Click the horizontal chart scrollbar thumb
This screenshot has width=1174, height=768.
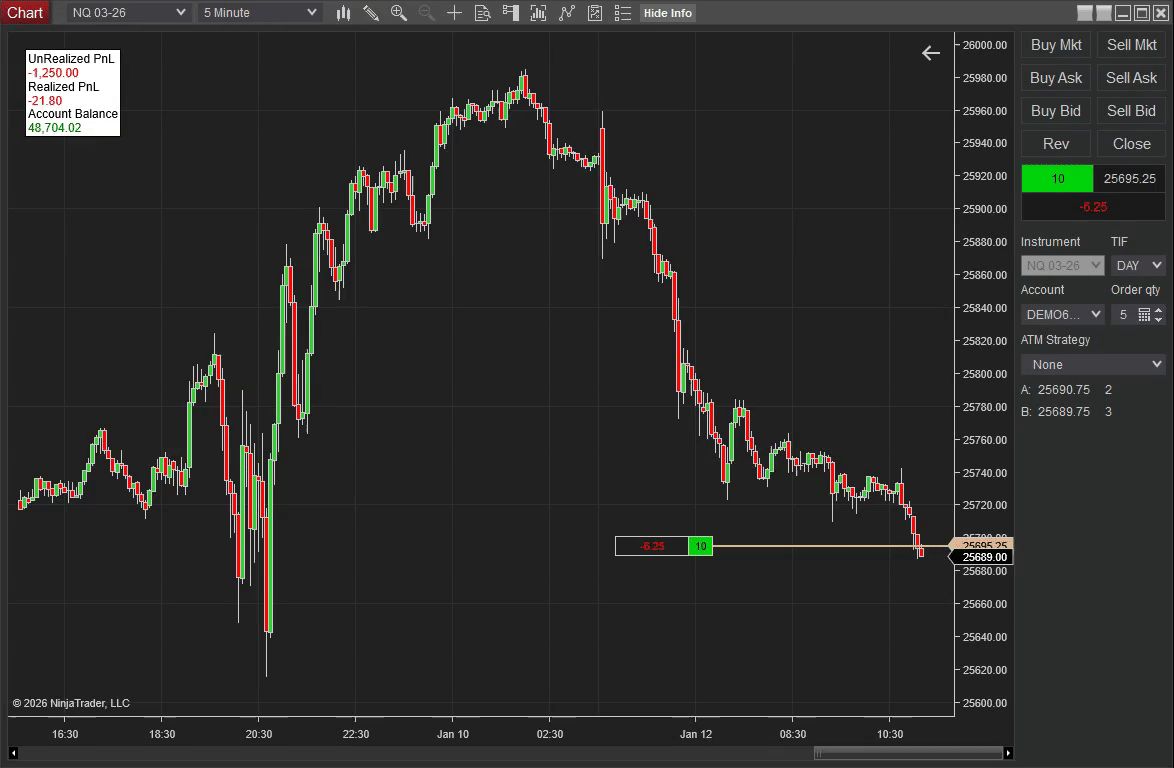[908, 753]
